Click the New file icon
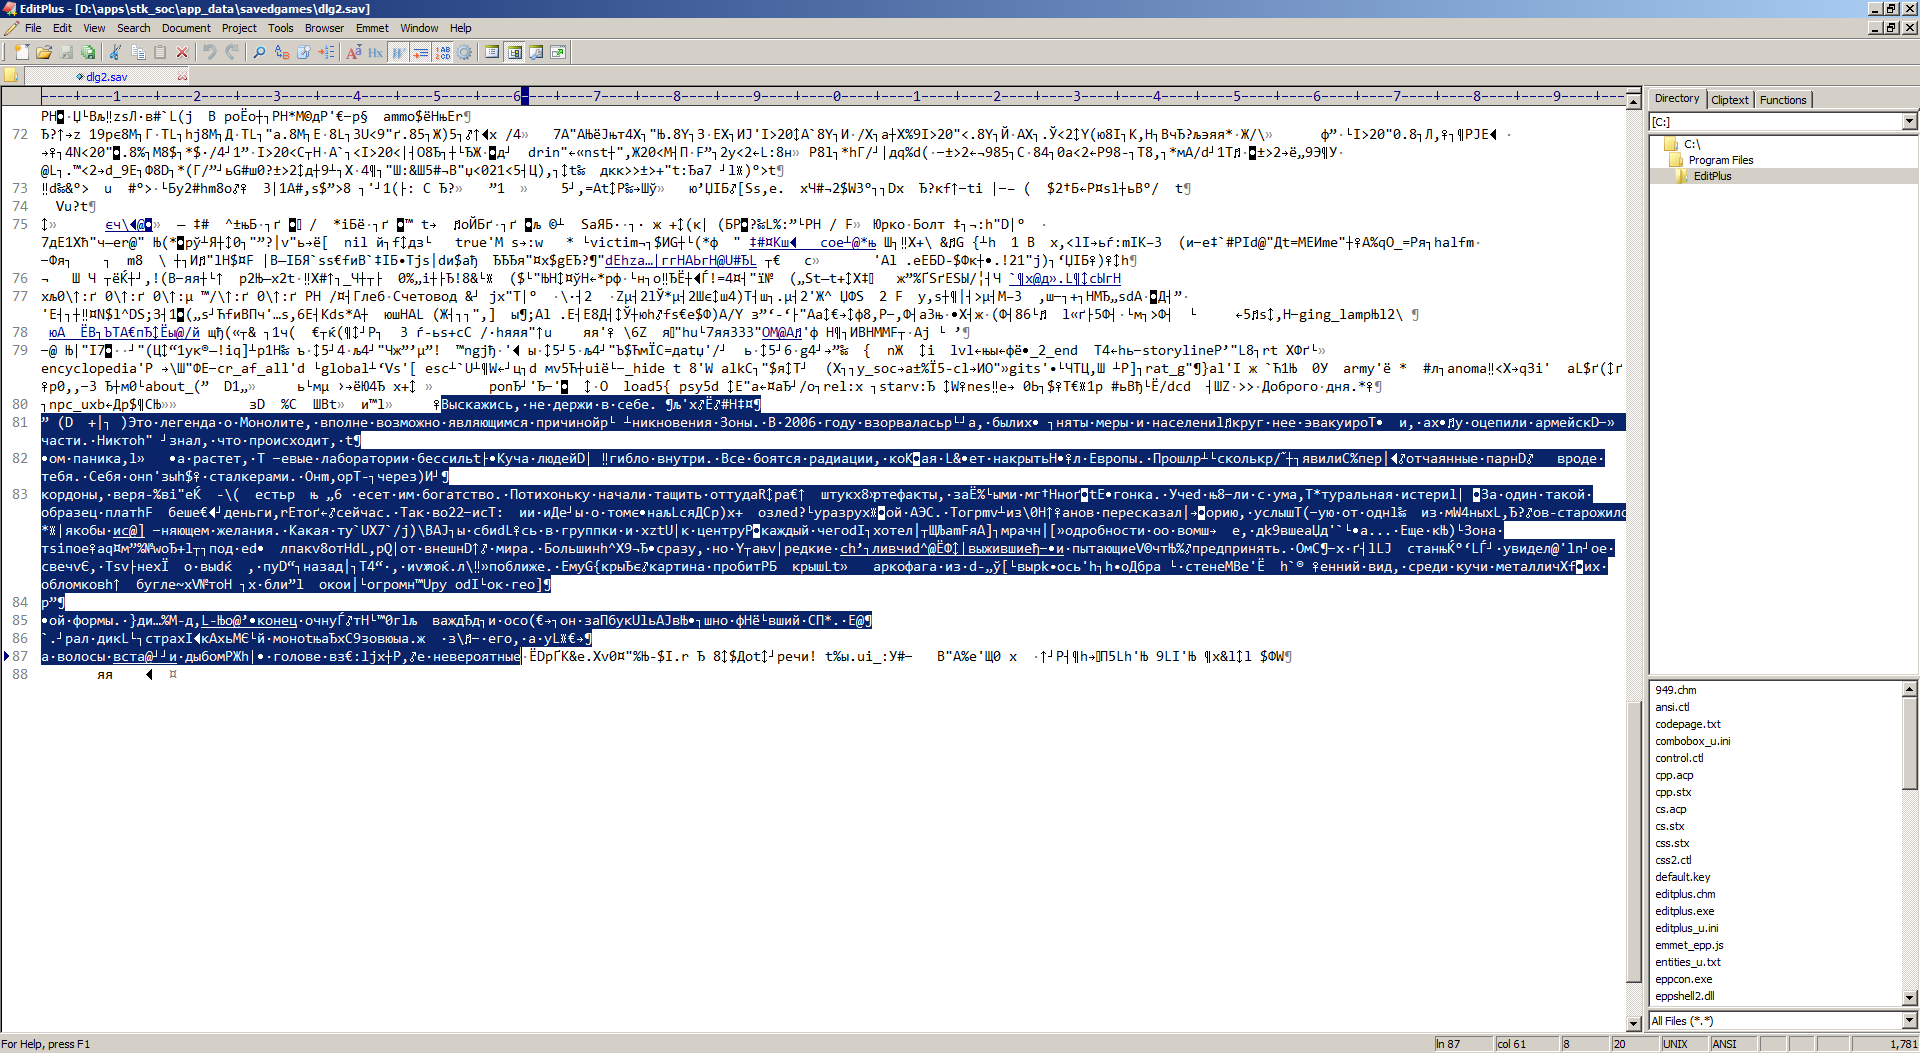 coord(22,52)
